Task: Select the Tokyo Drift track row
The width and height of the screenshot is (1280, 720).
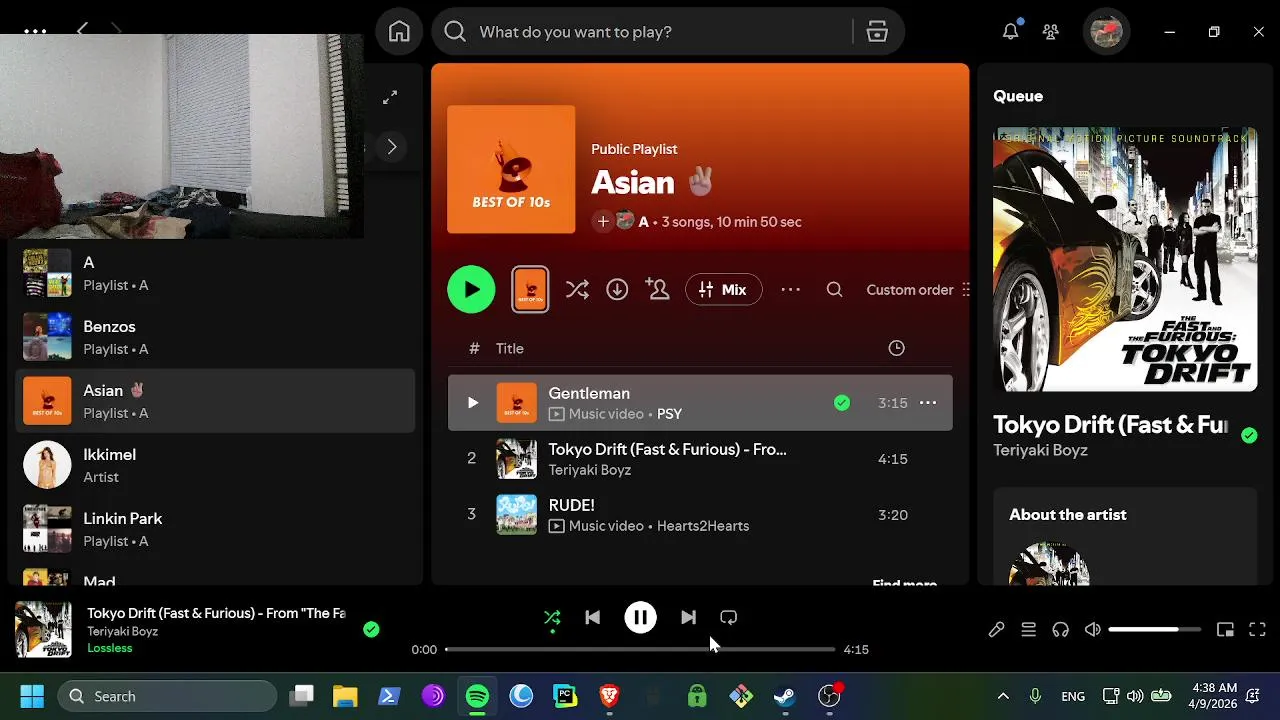Action: (x=700, y=459)
